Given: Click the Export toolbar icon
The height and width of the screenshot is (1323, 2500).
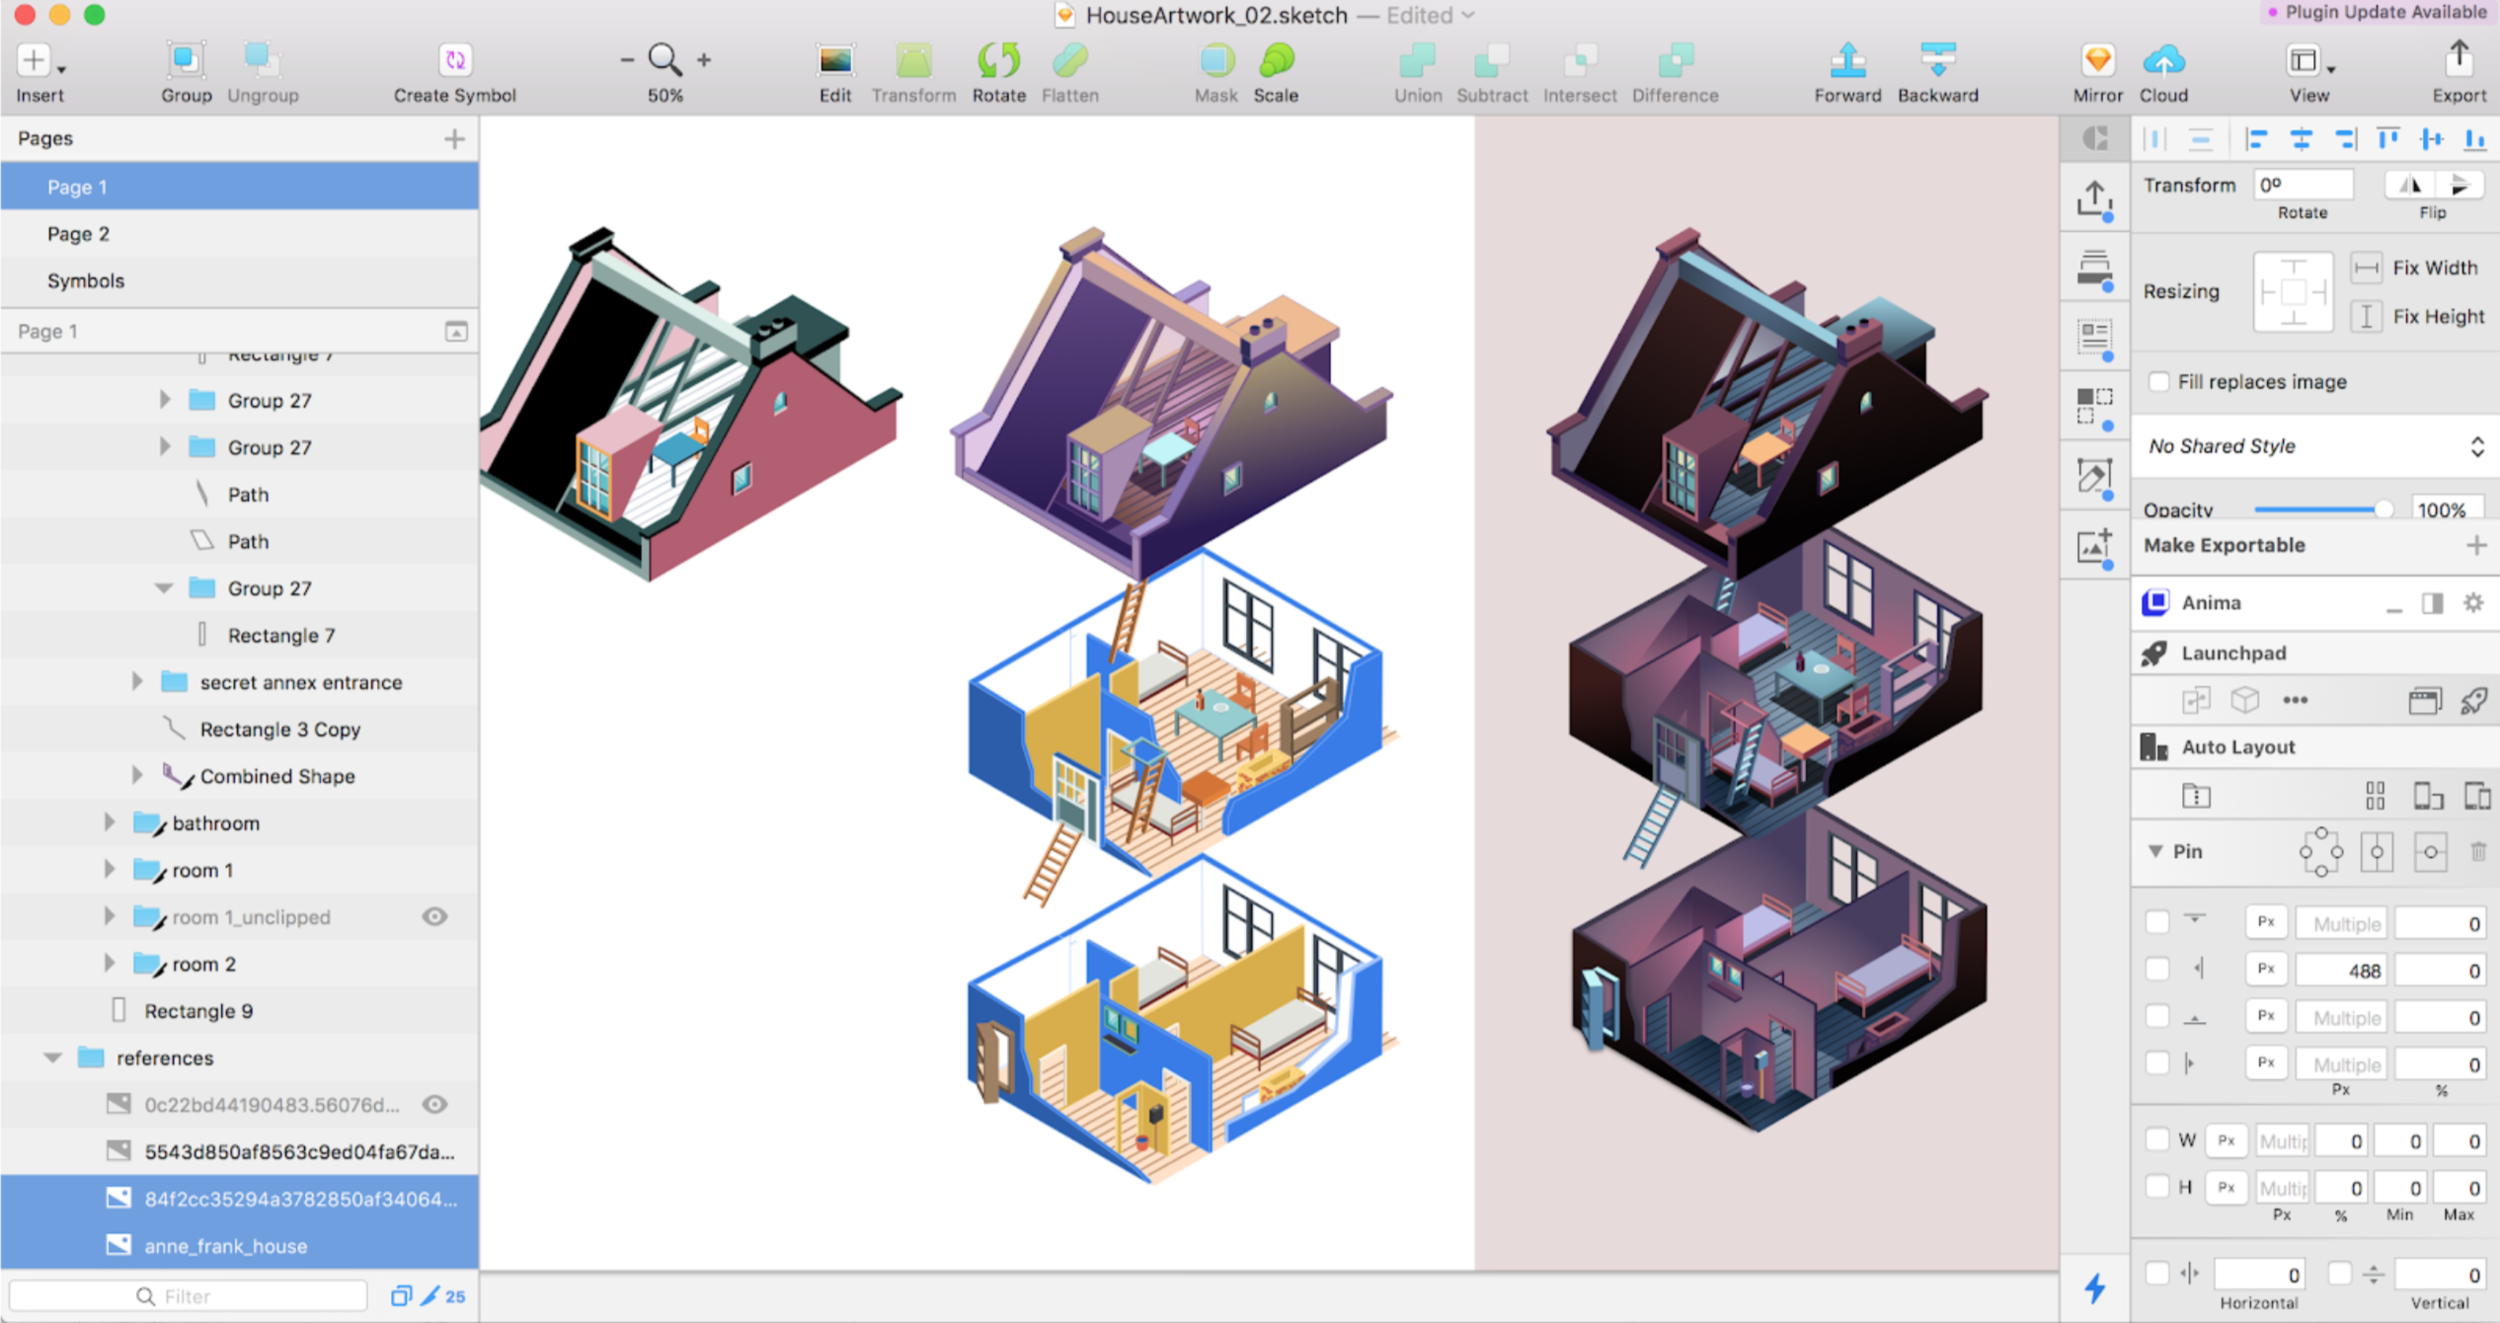Looking at the screenshot, I should click(2458, 59).
